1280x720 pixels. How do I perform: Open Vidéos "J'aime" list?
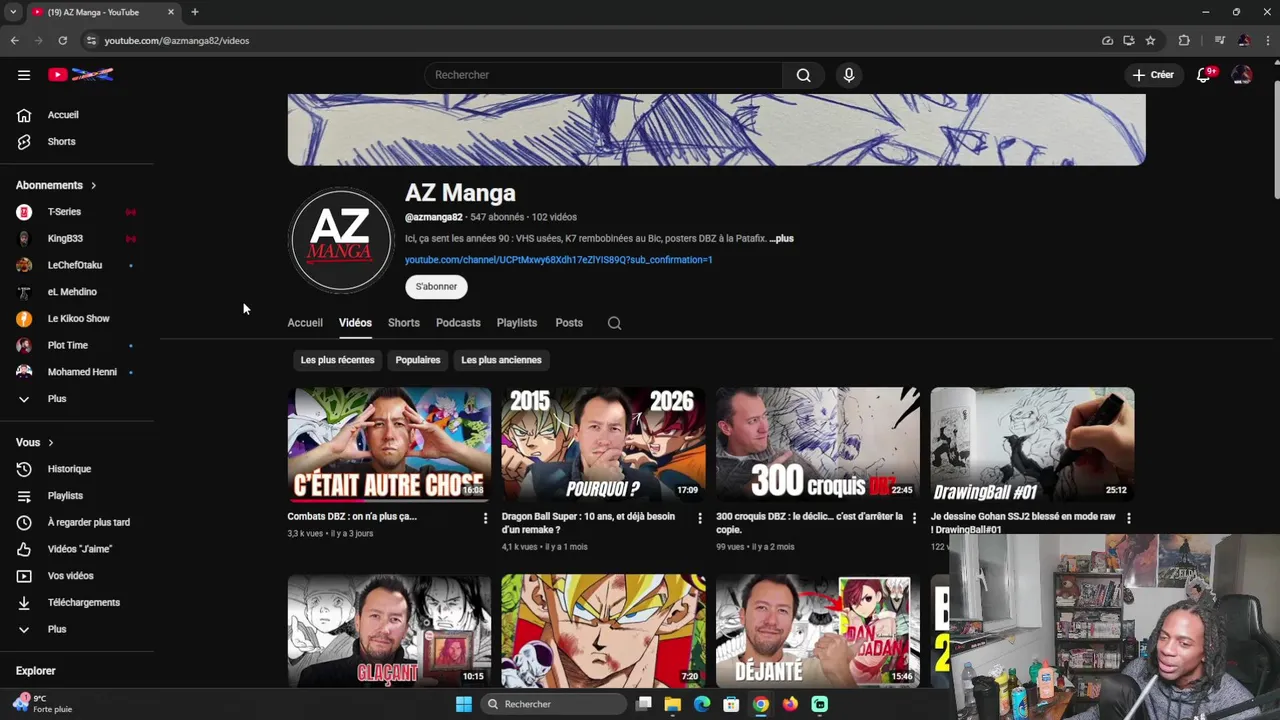click(79, 549)
